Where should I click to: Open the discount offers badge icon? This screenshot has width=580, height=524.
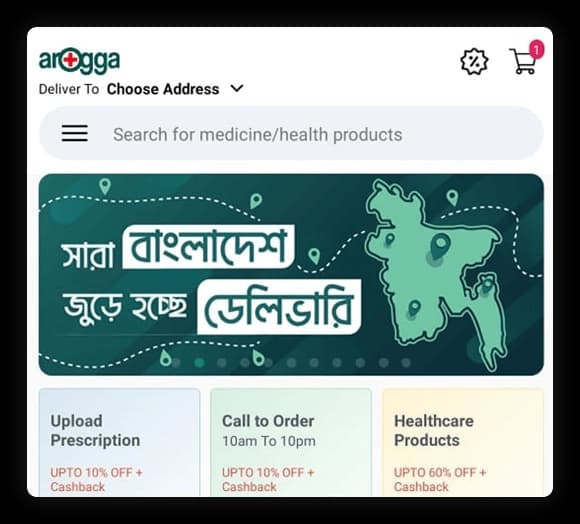tap(474, 62)
